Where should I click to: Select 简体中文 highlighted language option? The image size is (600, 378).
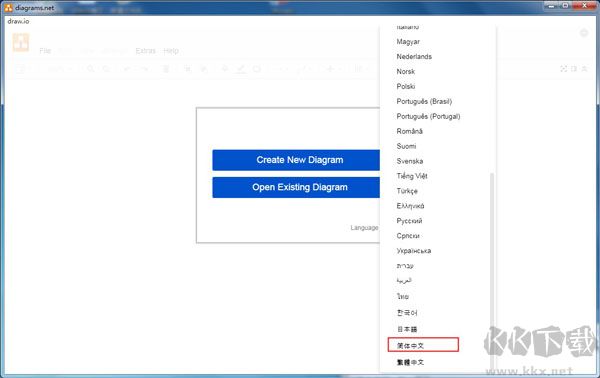[x=423, y=345]
